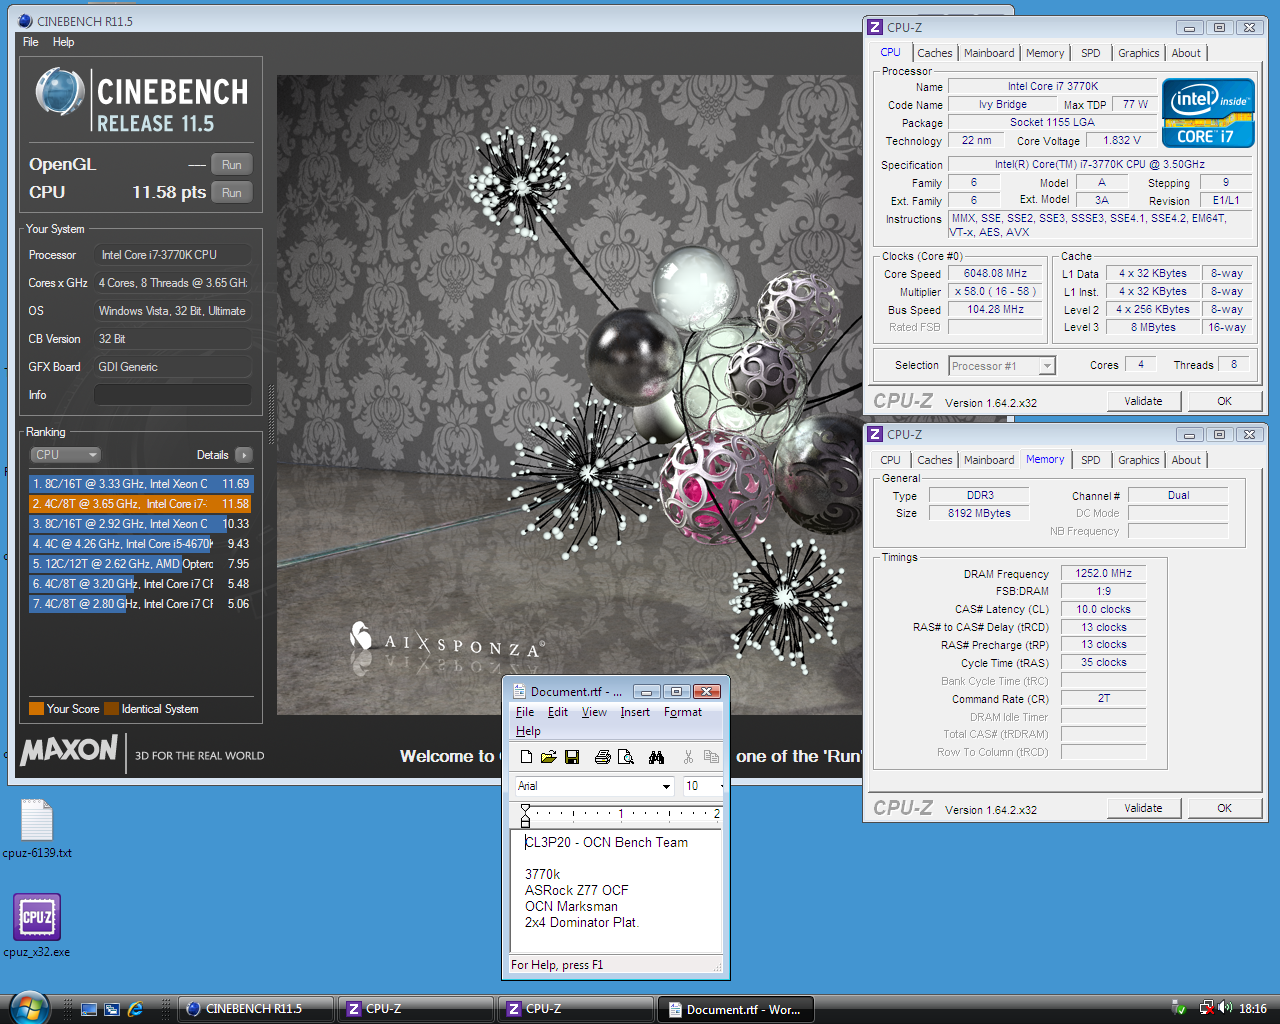Open the Help menu in Cinebench
The width and height of the screenshot is (1280, 1024).
(64, 42)
